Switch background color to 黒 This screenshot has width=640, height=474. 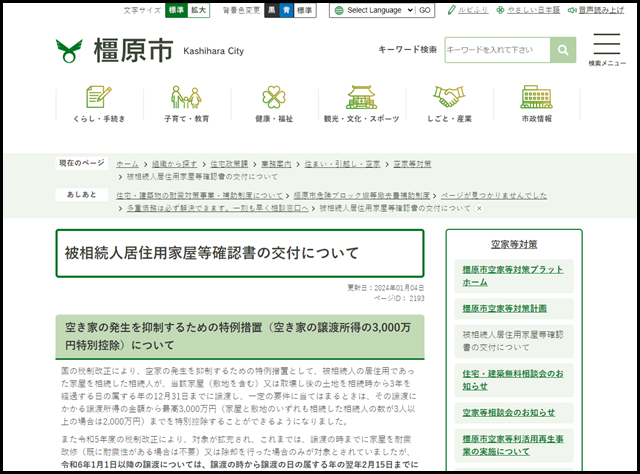(272, 10)
